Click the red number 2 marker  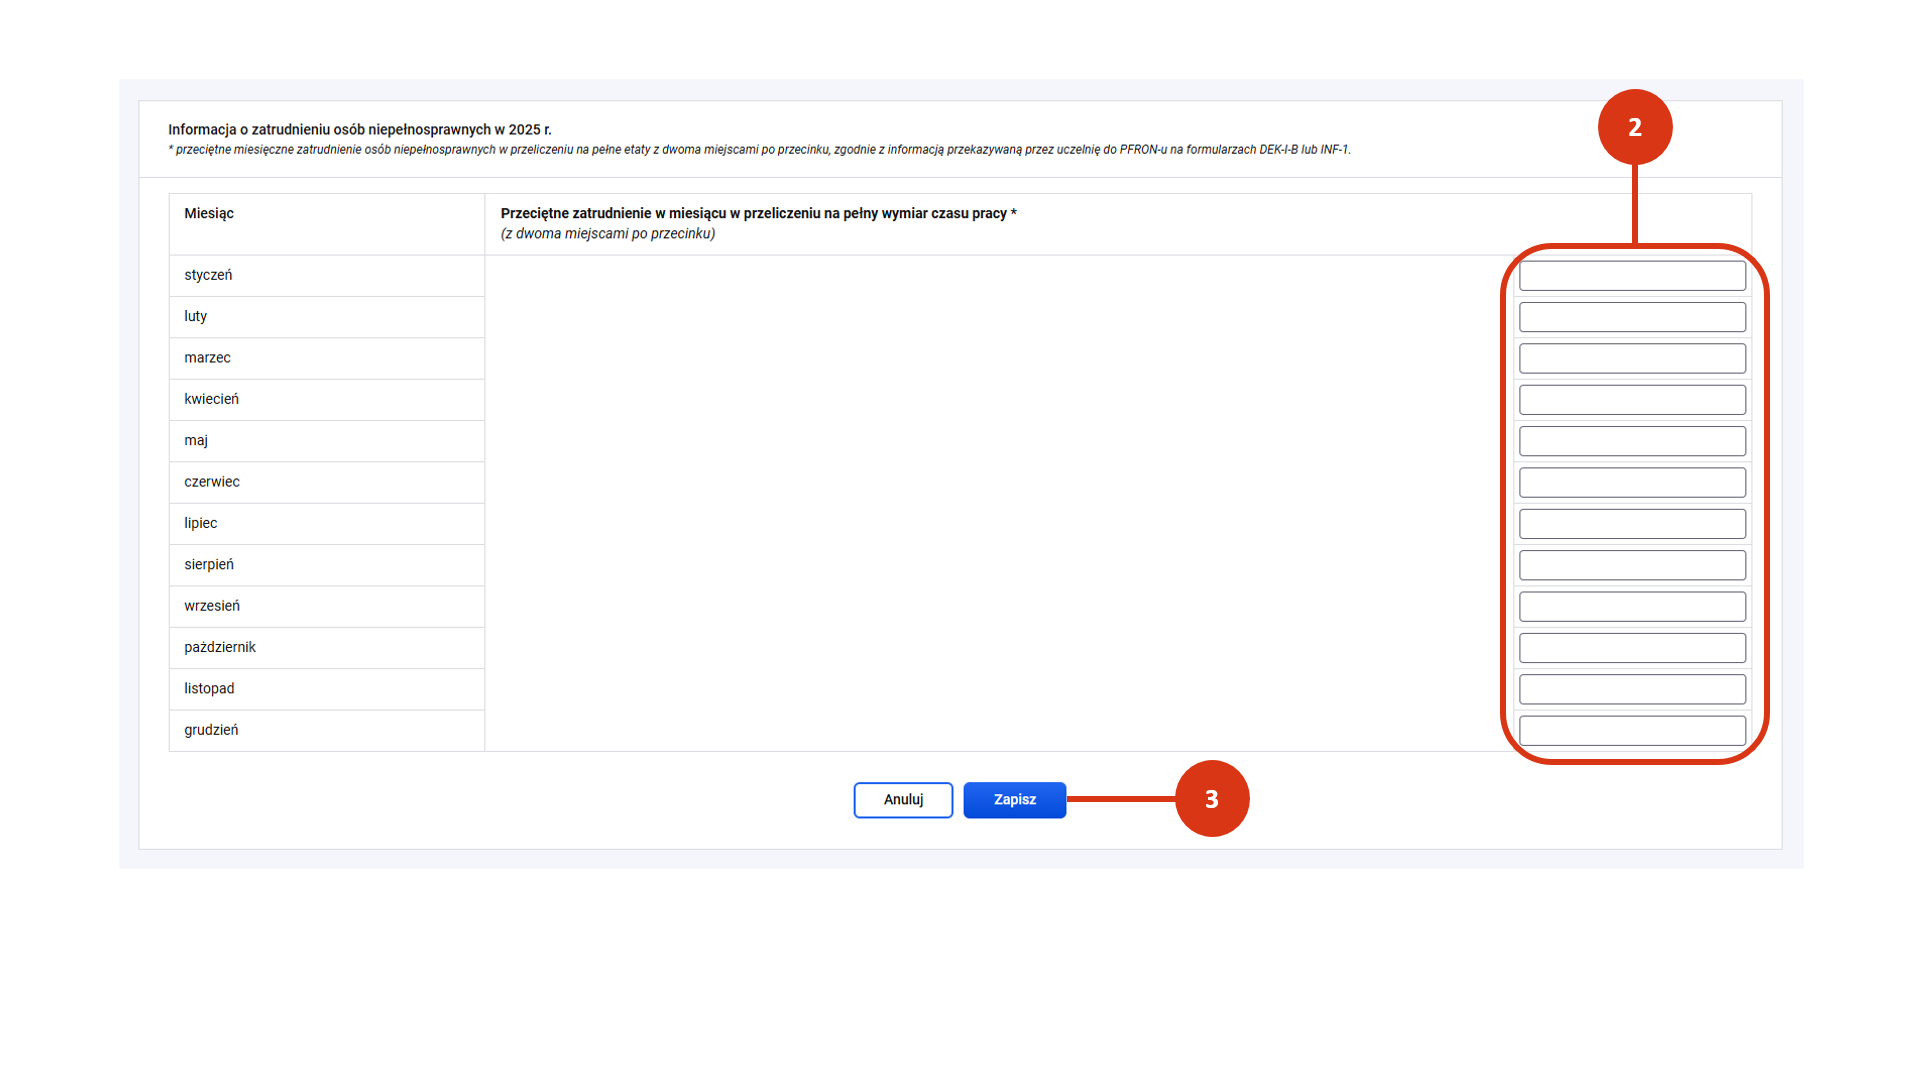[x=1635, y=127]
